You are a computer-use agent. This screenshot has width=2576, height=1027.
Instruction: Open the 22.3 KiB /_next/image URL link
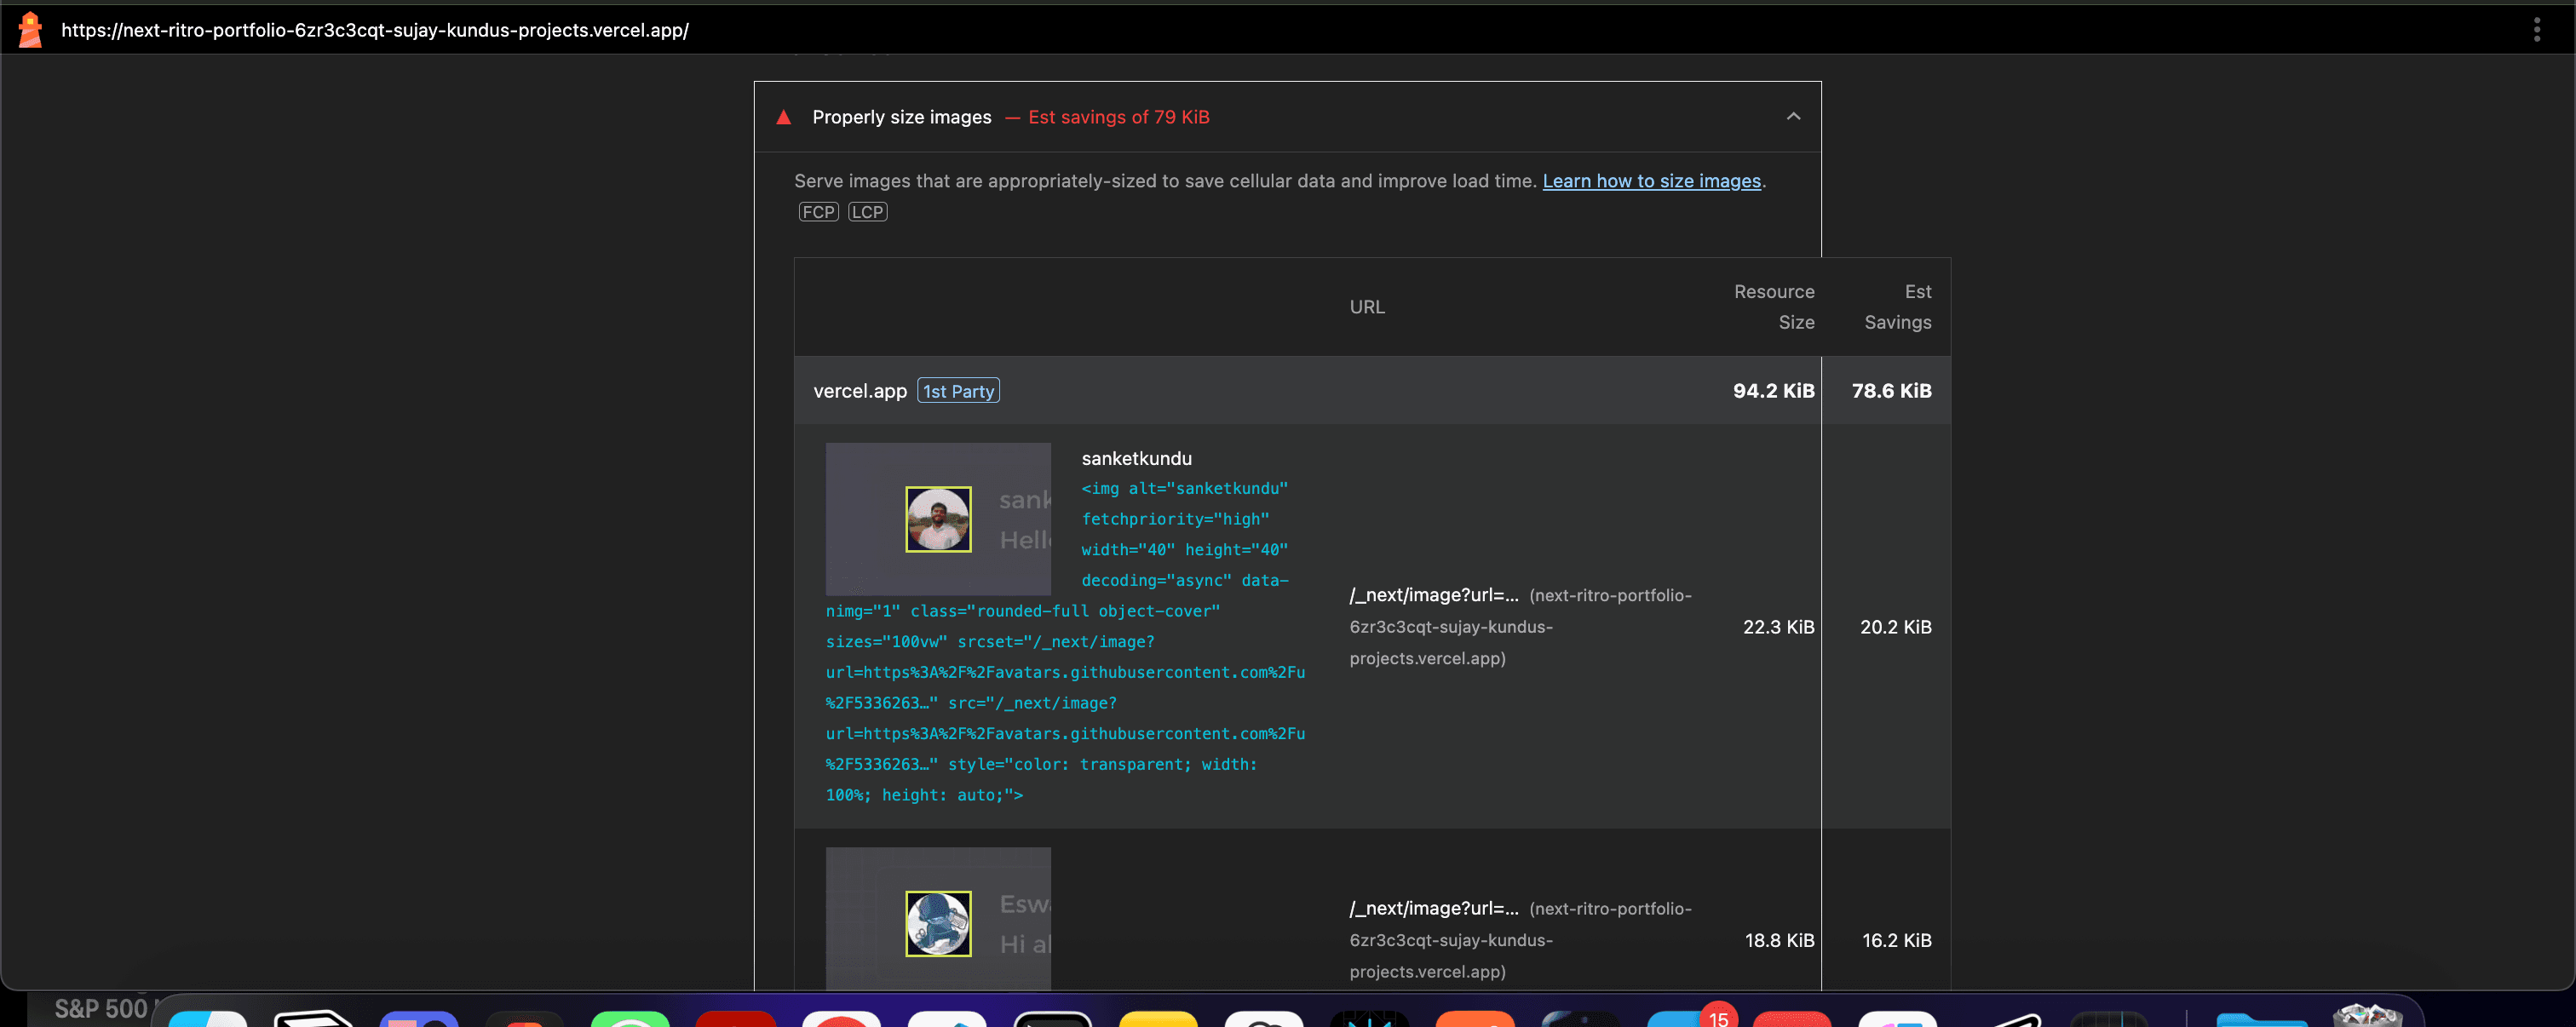click(x=1433, y=595)
